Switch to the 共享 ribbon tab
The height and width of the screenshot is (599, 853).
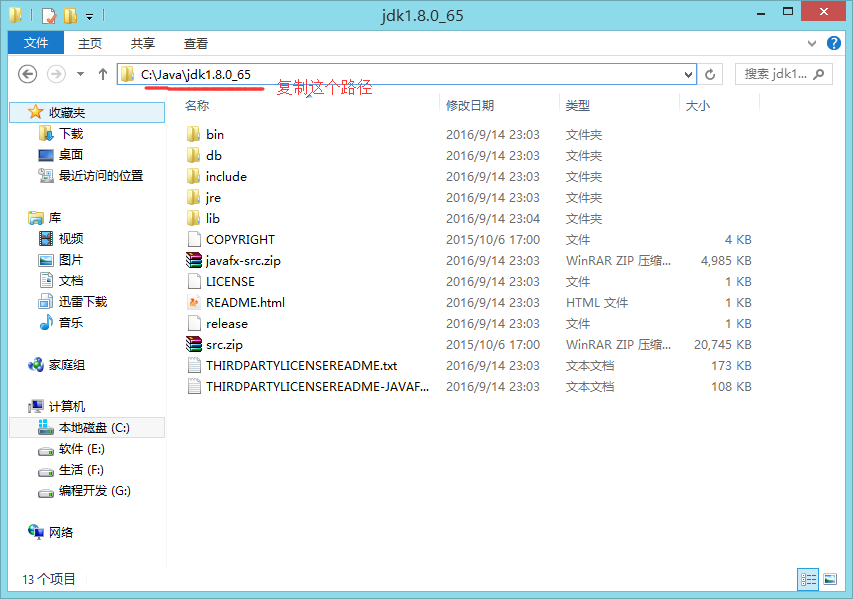[x=143, y=44]
